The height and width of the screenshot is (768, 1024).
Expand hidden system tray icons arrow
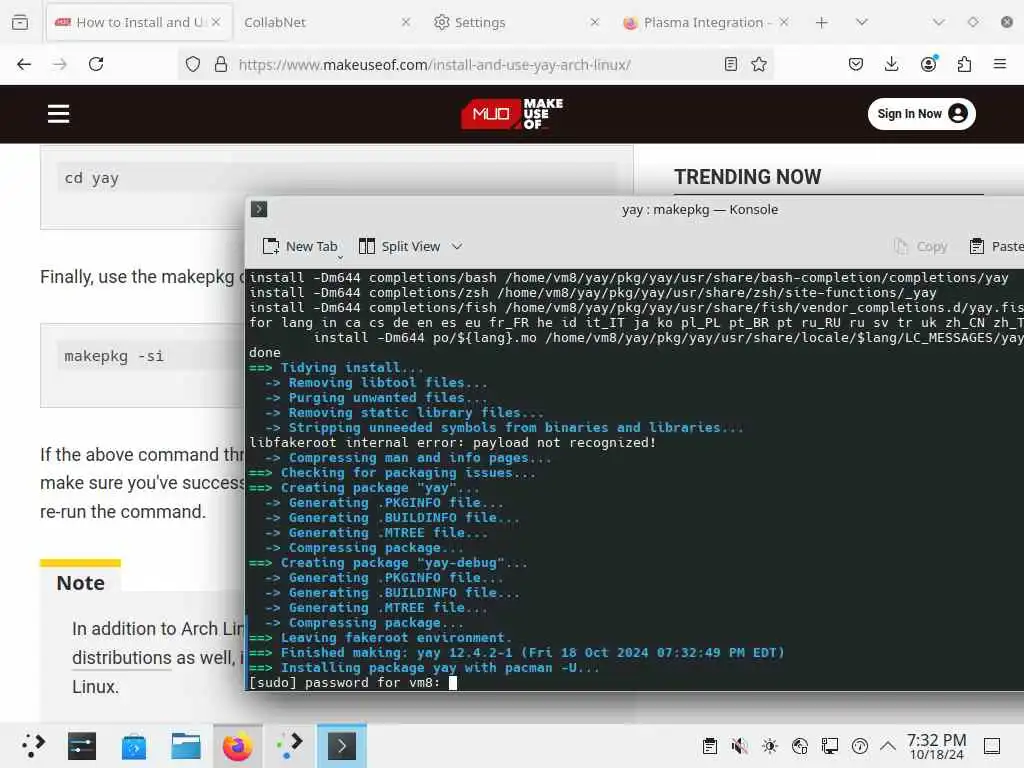tap(888, 746)
